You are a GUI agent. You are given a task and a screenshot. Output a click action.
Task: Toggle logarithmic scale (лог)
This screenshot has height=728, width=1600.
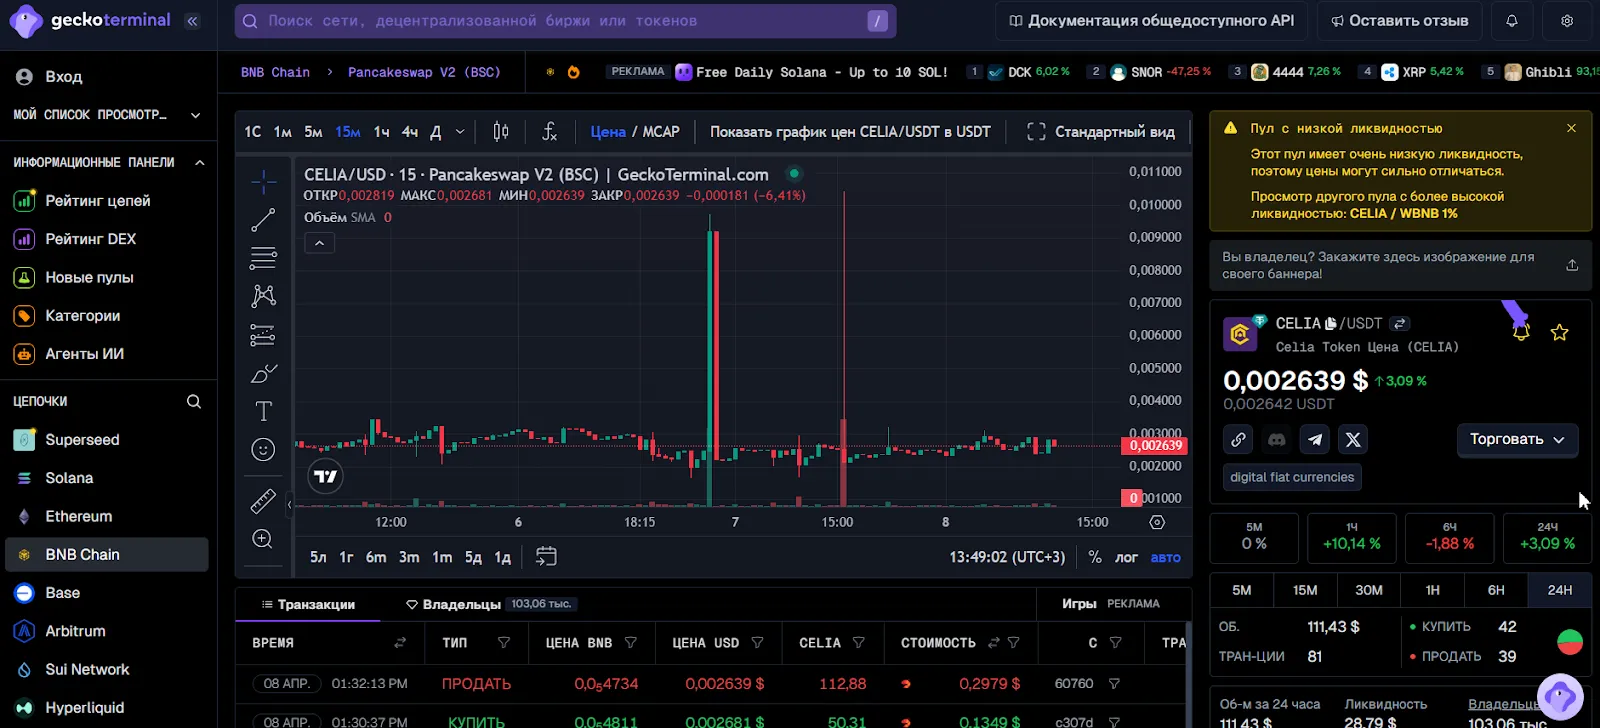1126,557
